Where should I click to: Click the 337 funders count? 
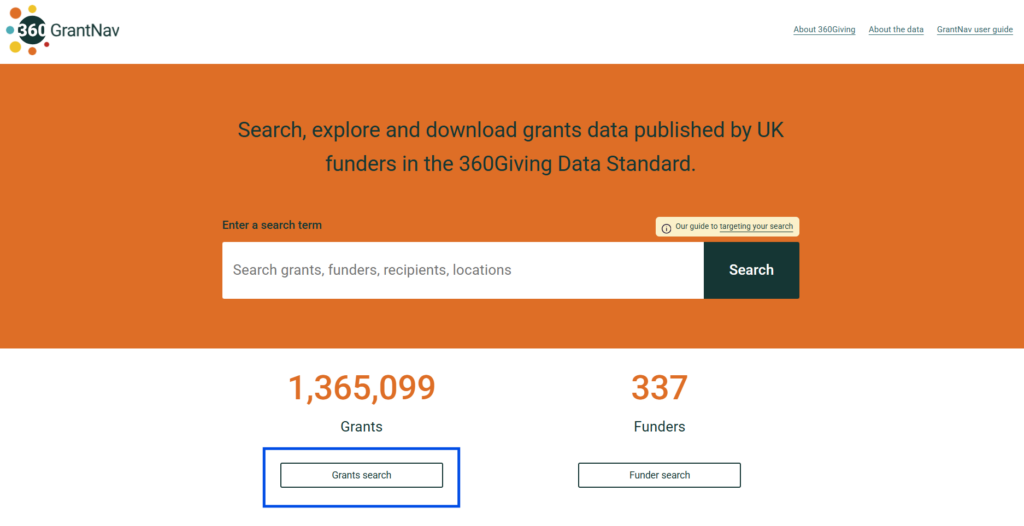[x=659, y=388]
